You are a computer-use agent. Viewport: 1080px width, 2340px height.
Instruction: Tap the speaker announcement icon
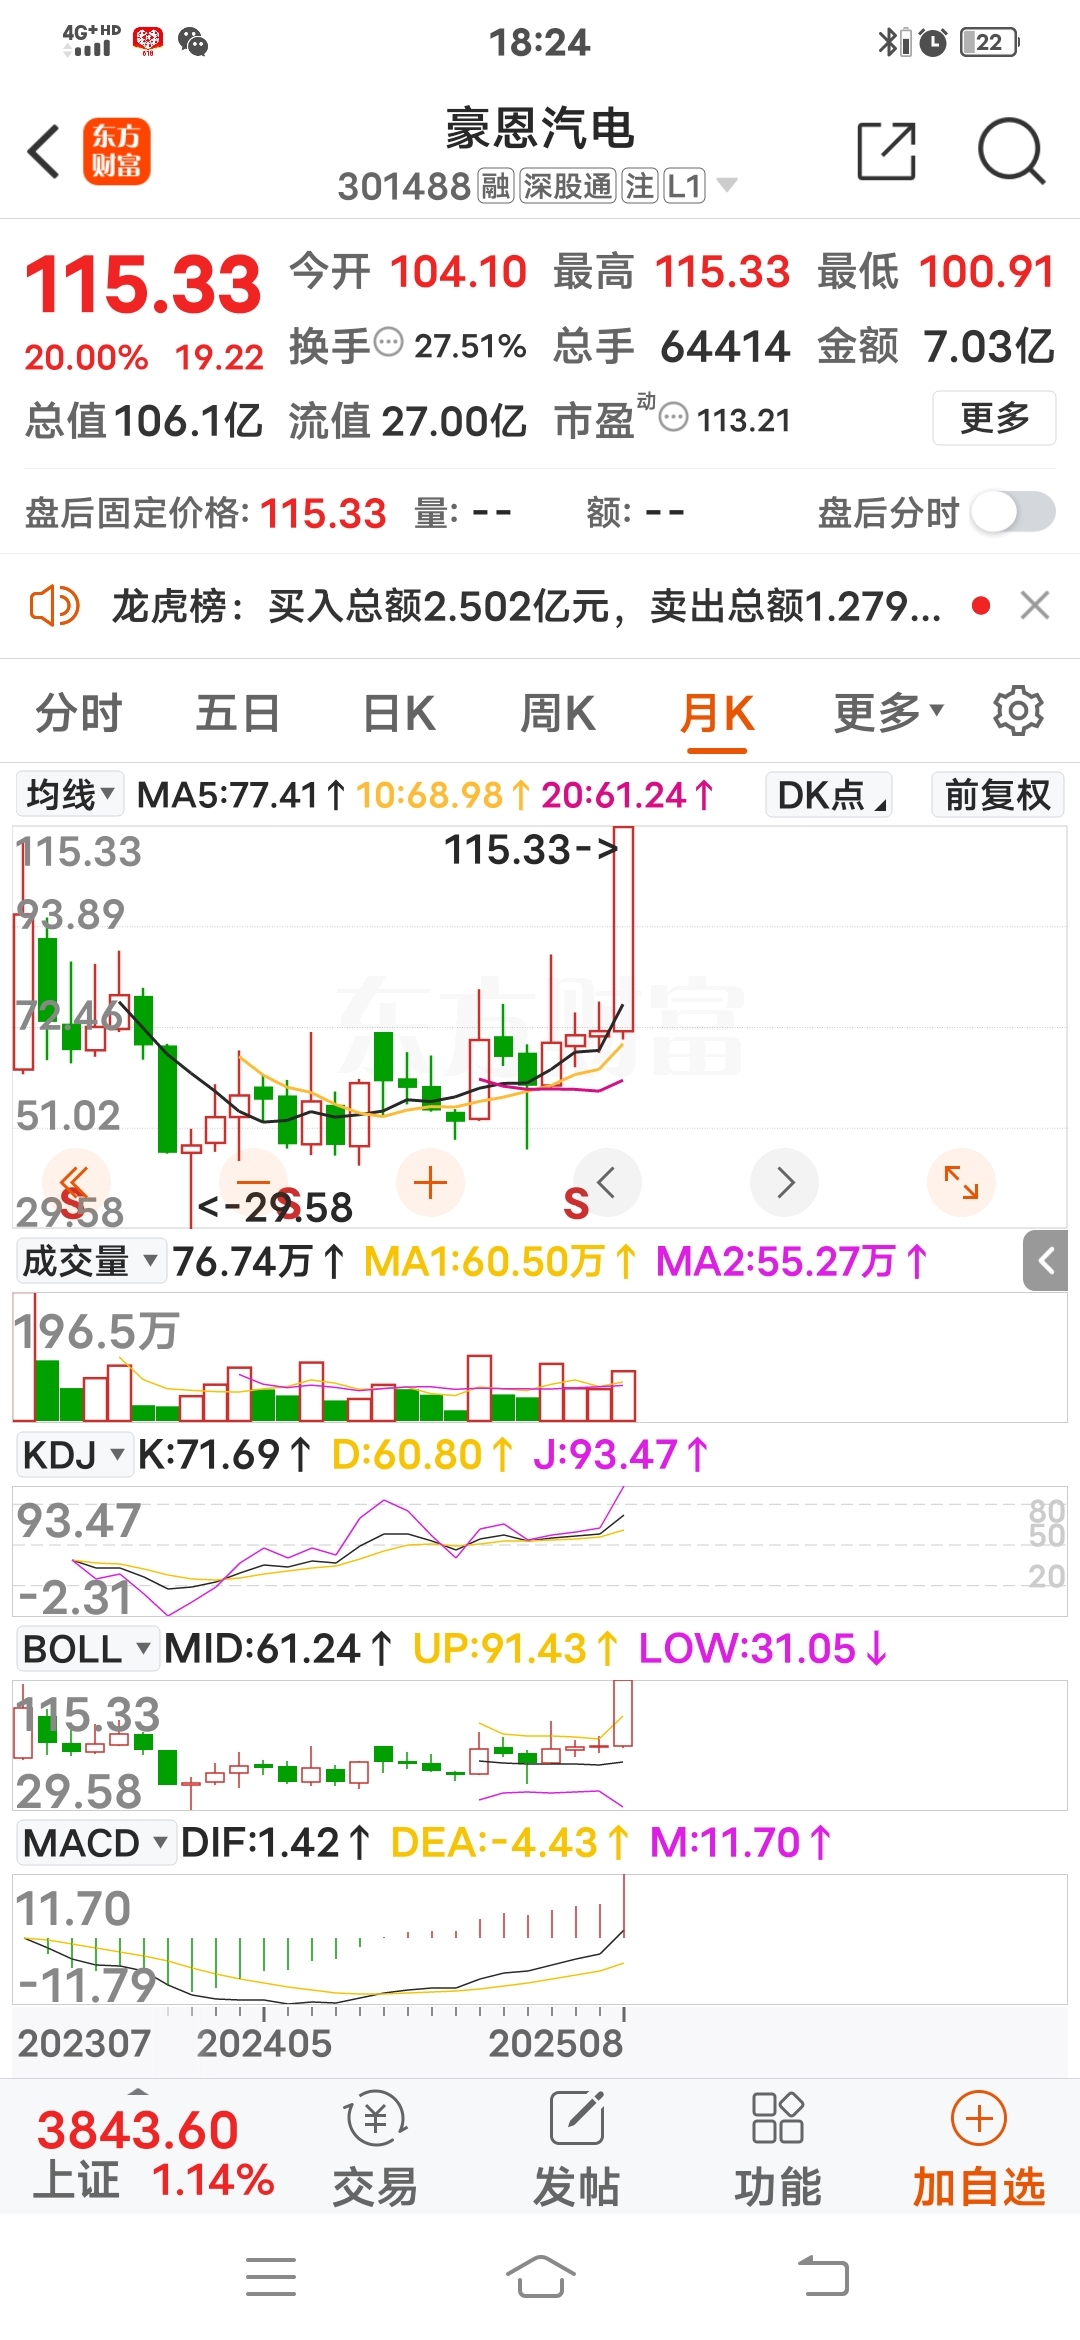coord(54,606)
